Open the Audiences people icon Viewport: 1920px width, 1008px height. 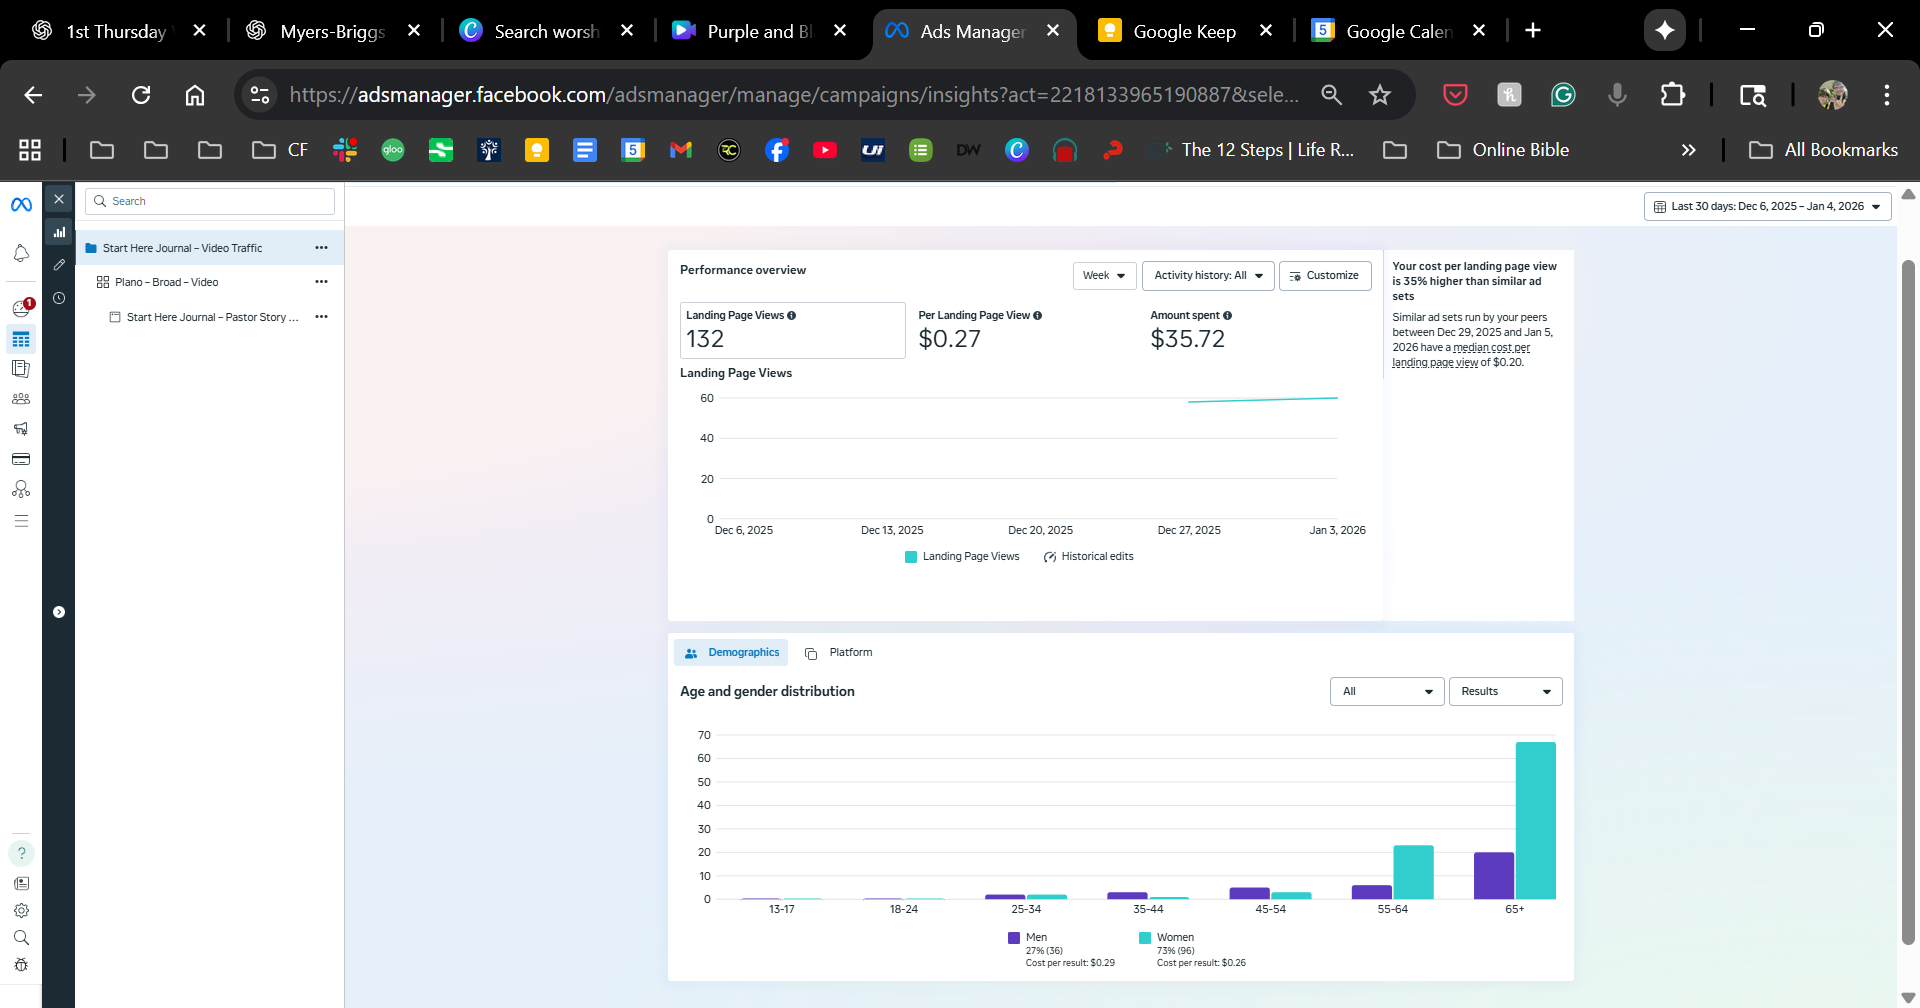click(21, 398)
